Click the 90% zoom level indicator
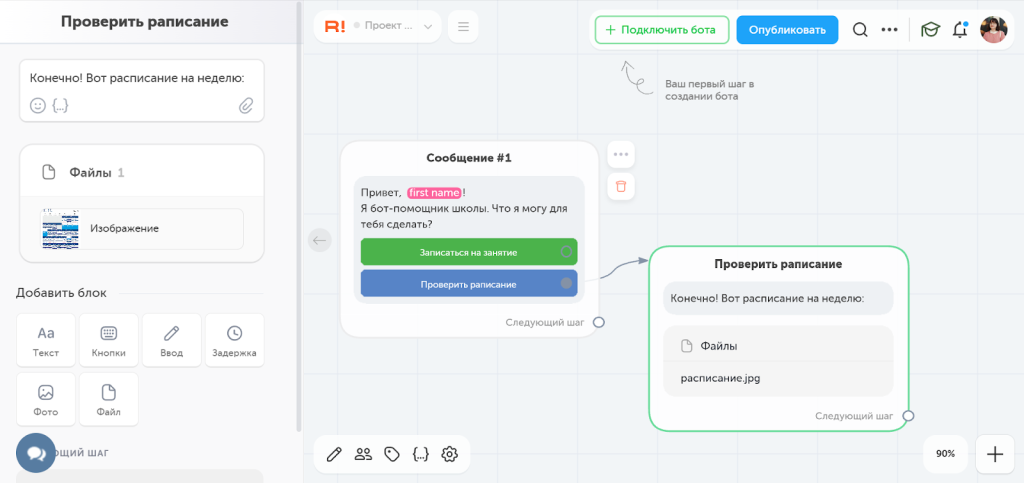The image size is (1024, 483). point(945,454)
